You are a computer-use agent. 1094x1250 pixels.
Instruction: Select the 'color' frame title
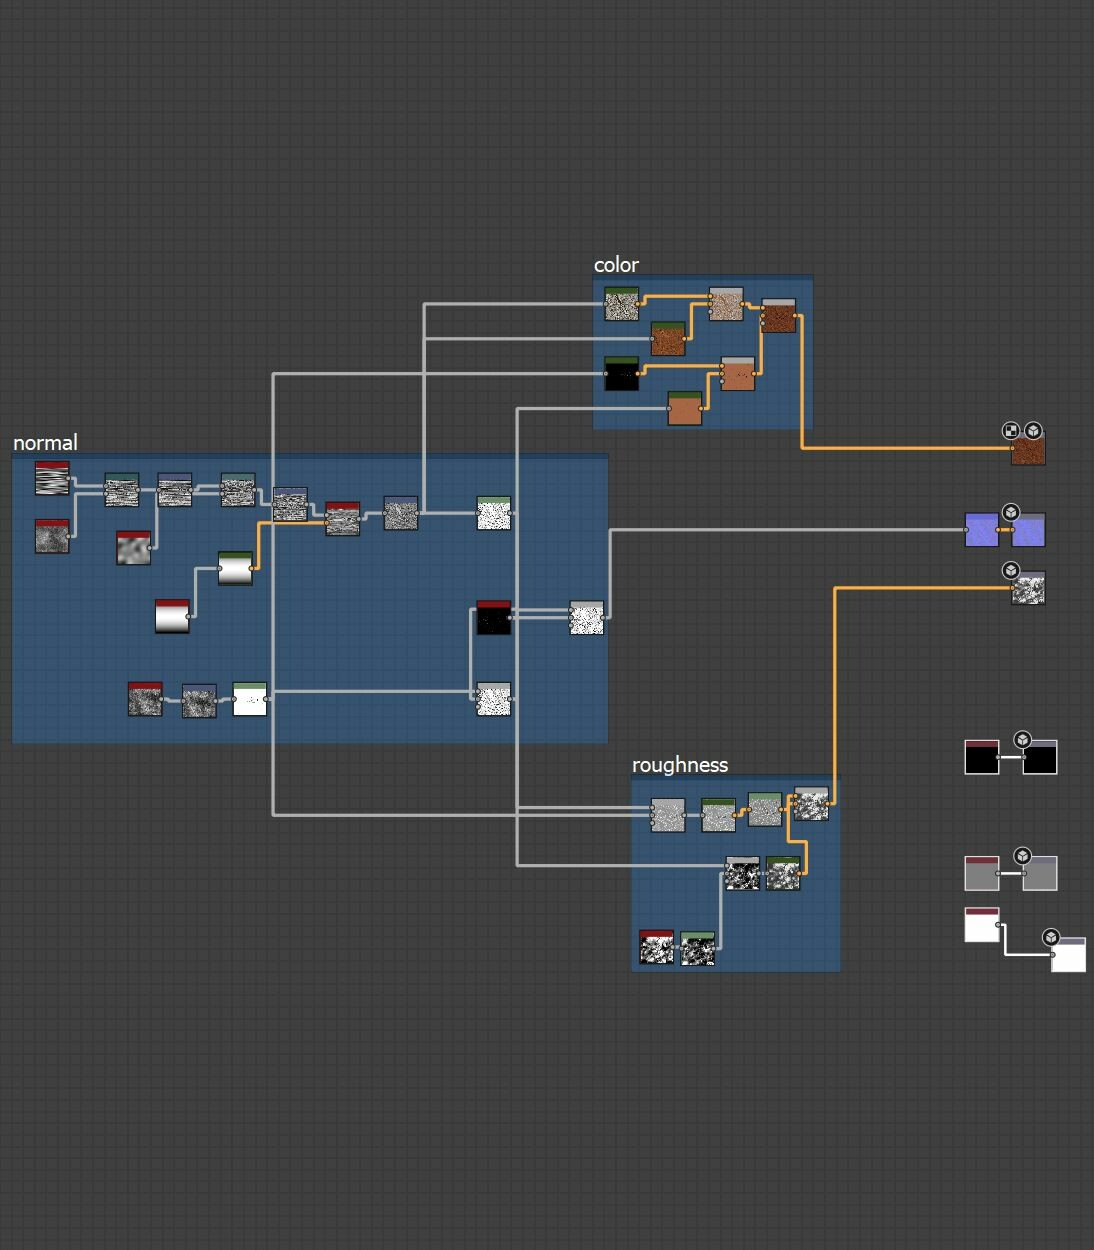[616, 264]
